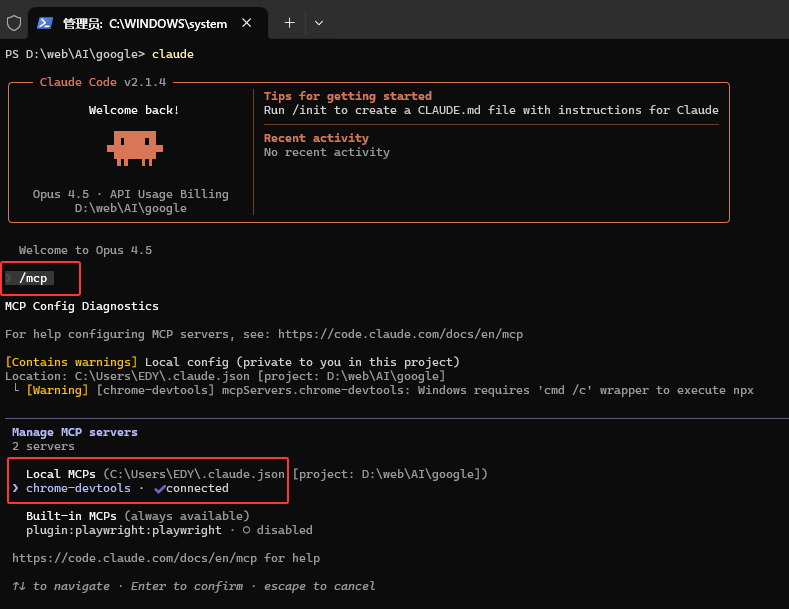Click the Manage MCP servers heading
789x609 pixels.
coord(75,432)
